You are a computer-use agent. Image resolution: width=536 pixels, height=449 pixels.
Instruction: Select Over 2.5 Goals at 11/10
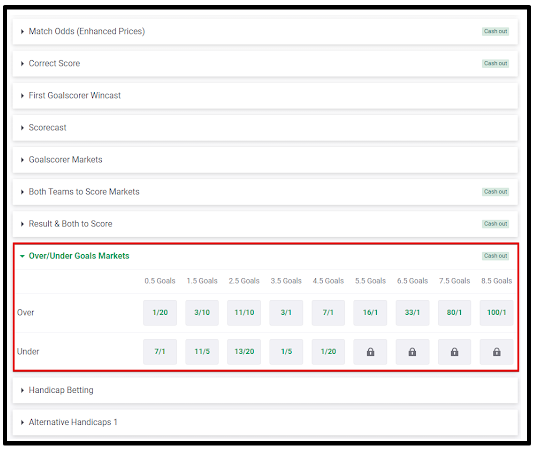coord(244,313)
